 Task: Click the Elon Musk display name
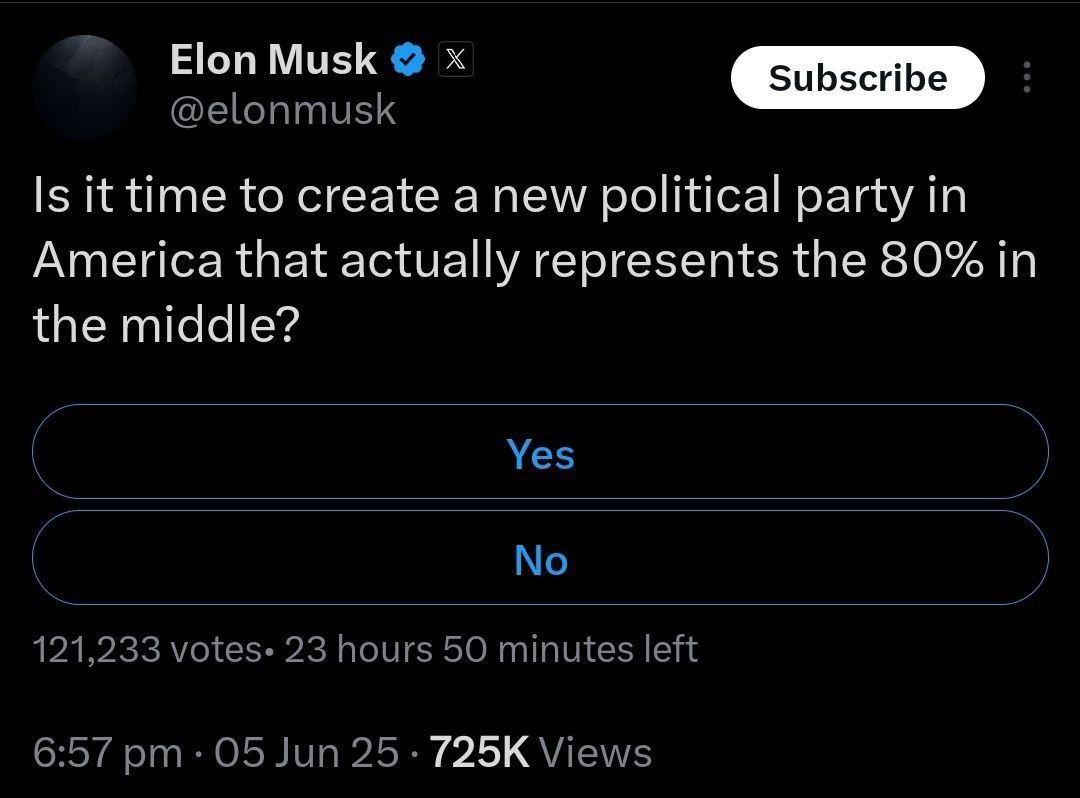click(x=273, y=60)
